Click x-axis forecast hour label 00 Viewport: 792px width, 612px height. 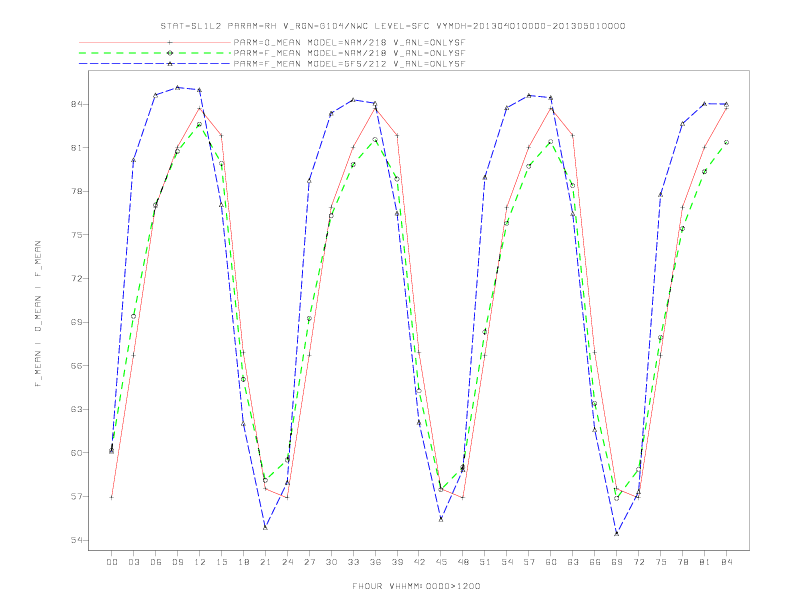tap(112, 562)
